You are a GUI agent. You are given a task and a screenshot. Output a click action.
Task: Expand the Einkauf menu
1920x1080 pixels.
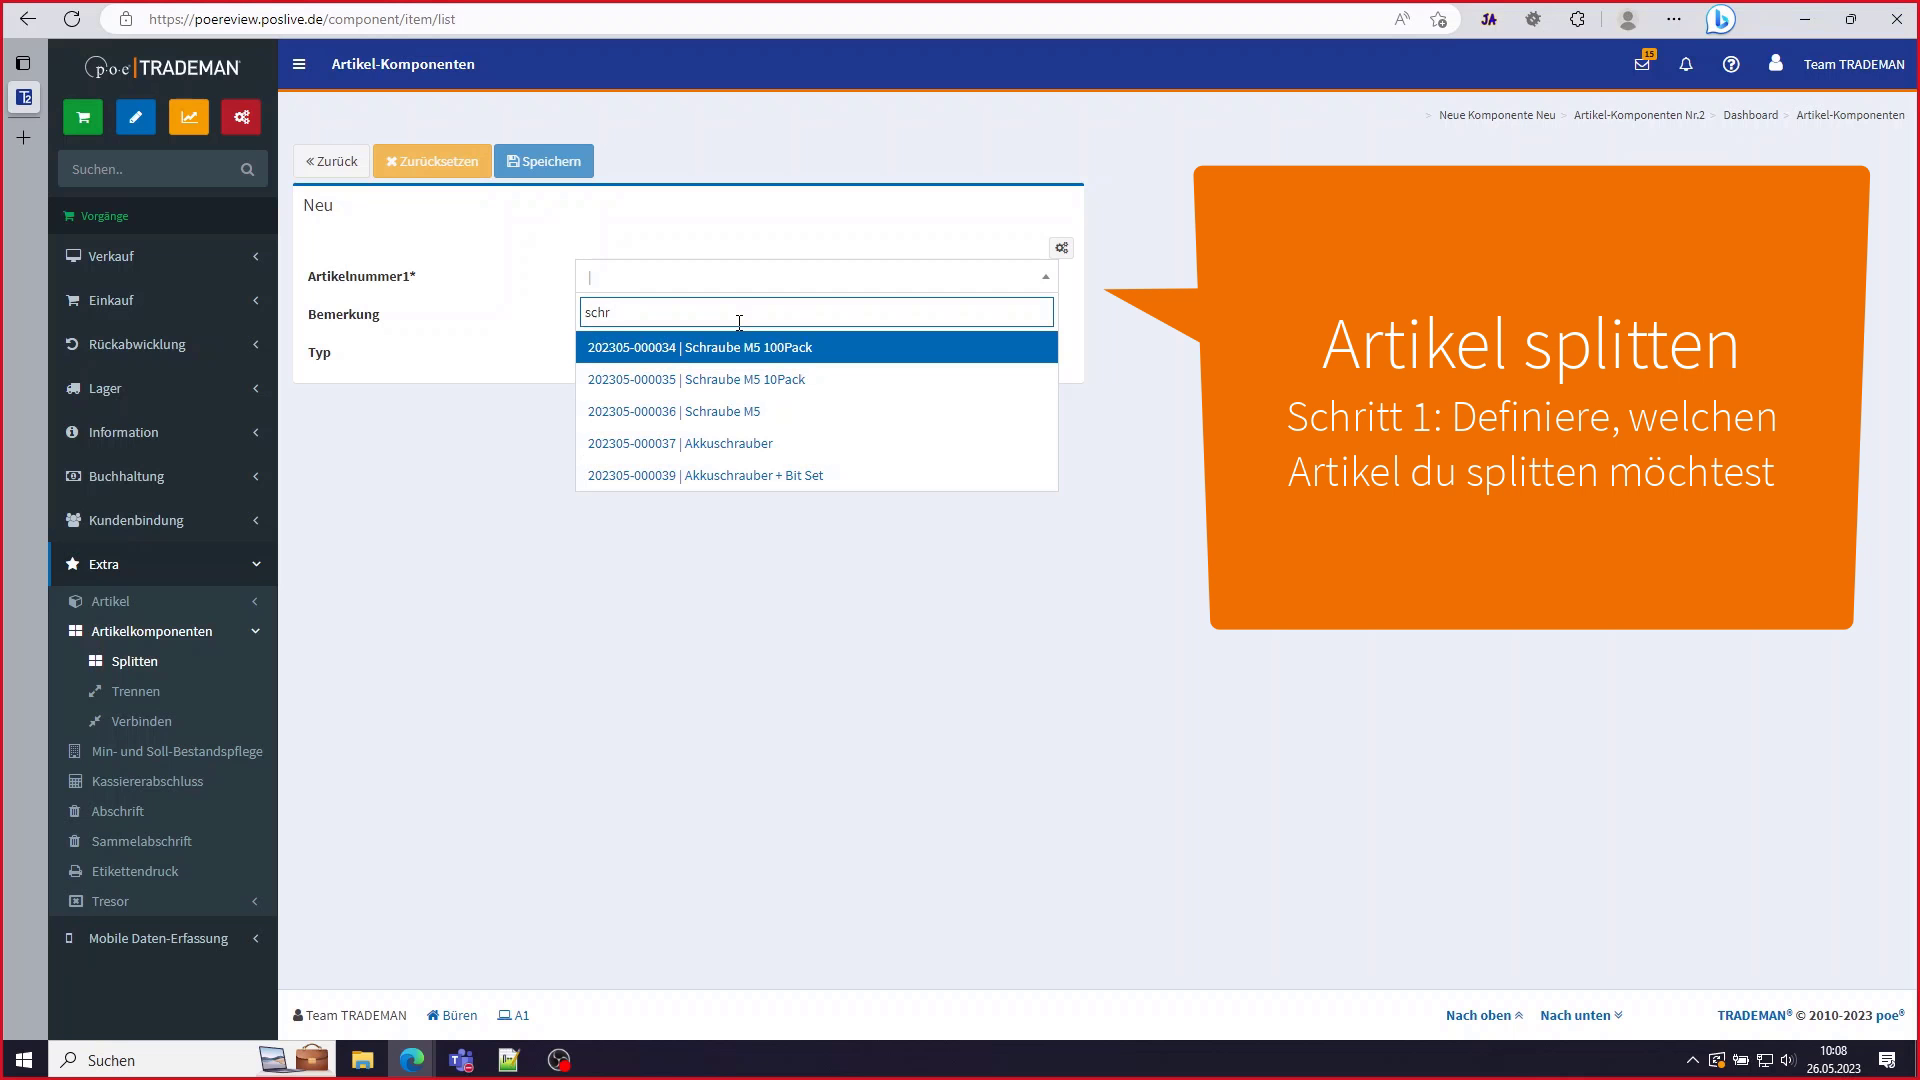click(x=163, y=300)
